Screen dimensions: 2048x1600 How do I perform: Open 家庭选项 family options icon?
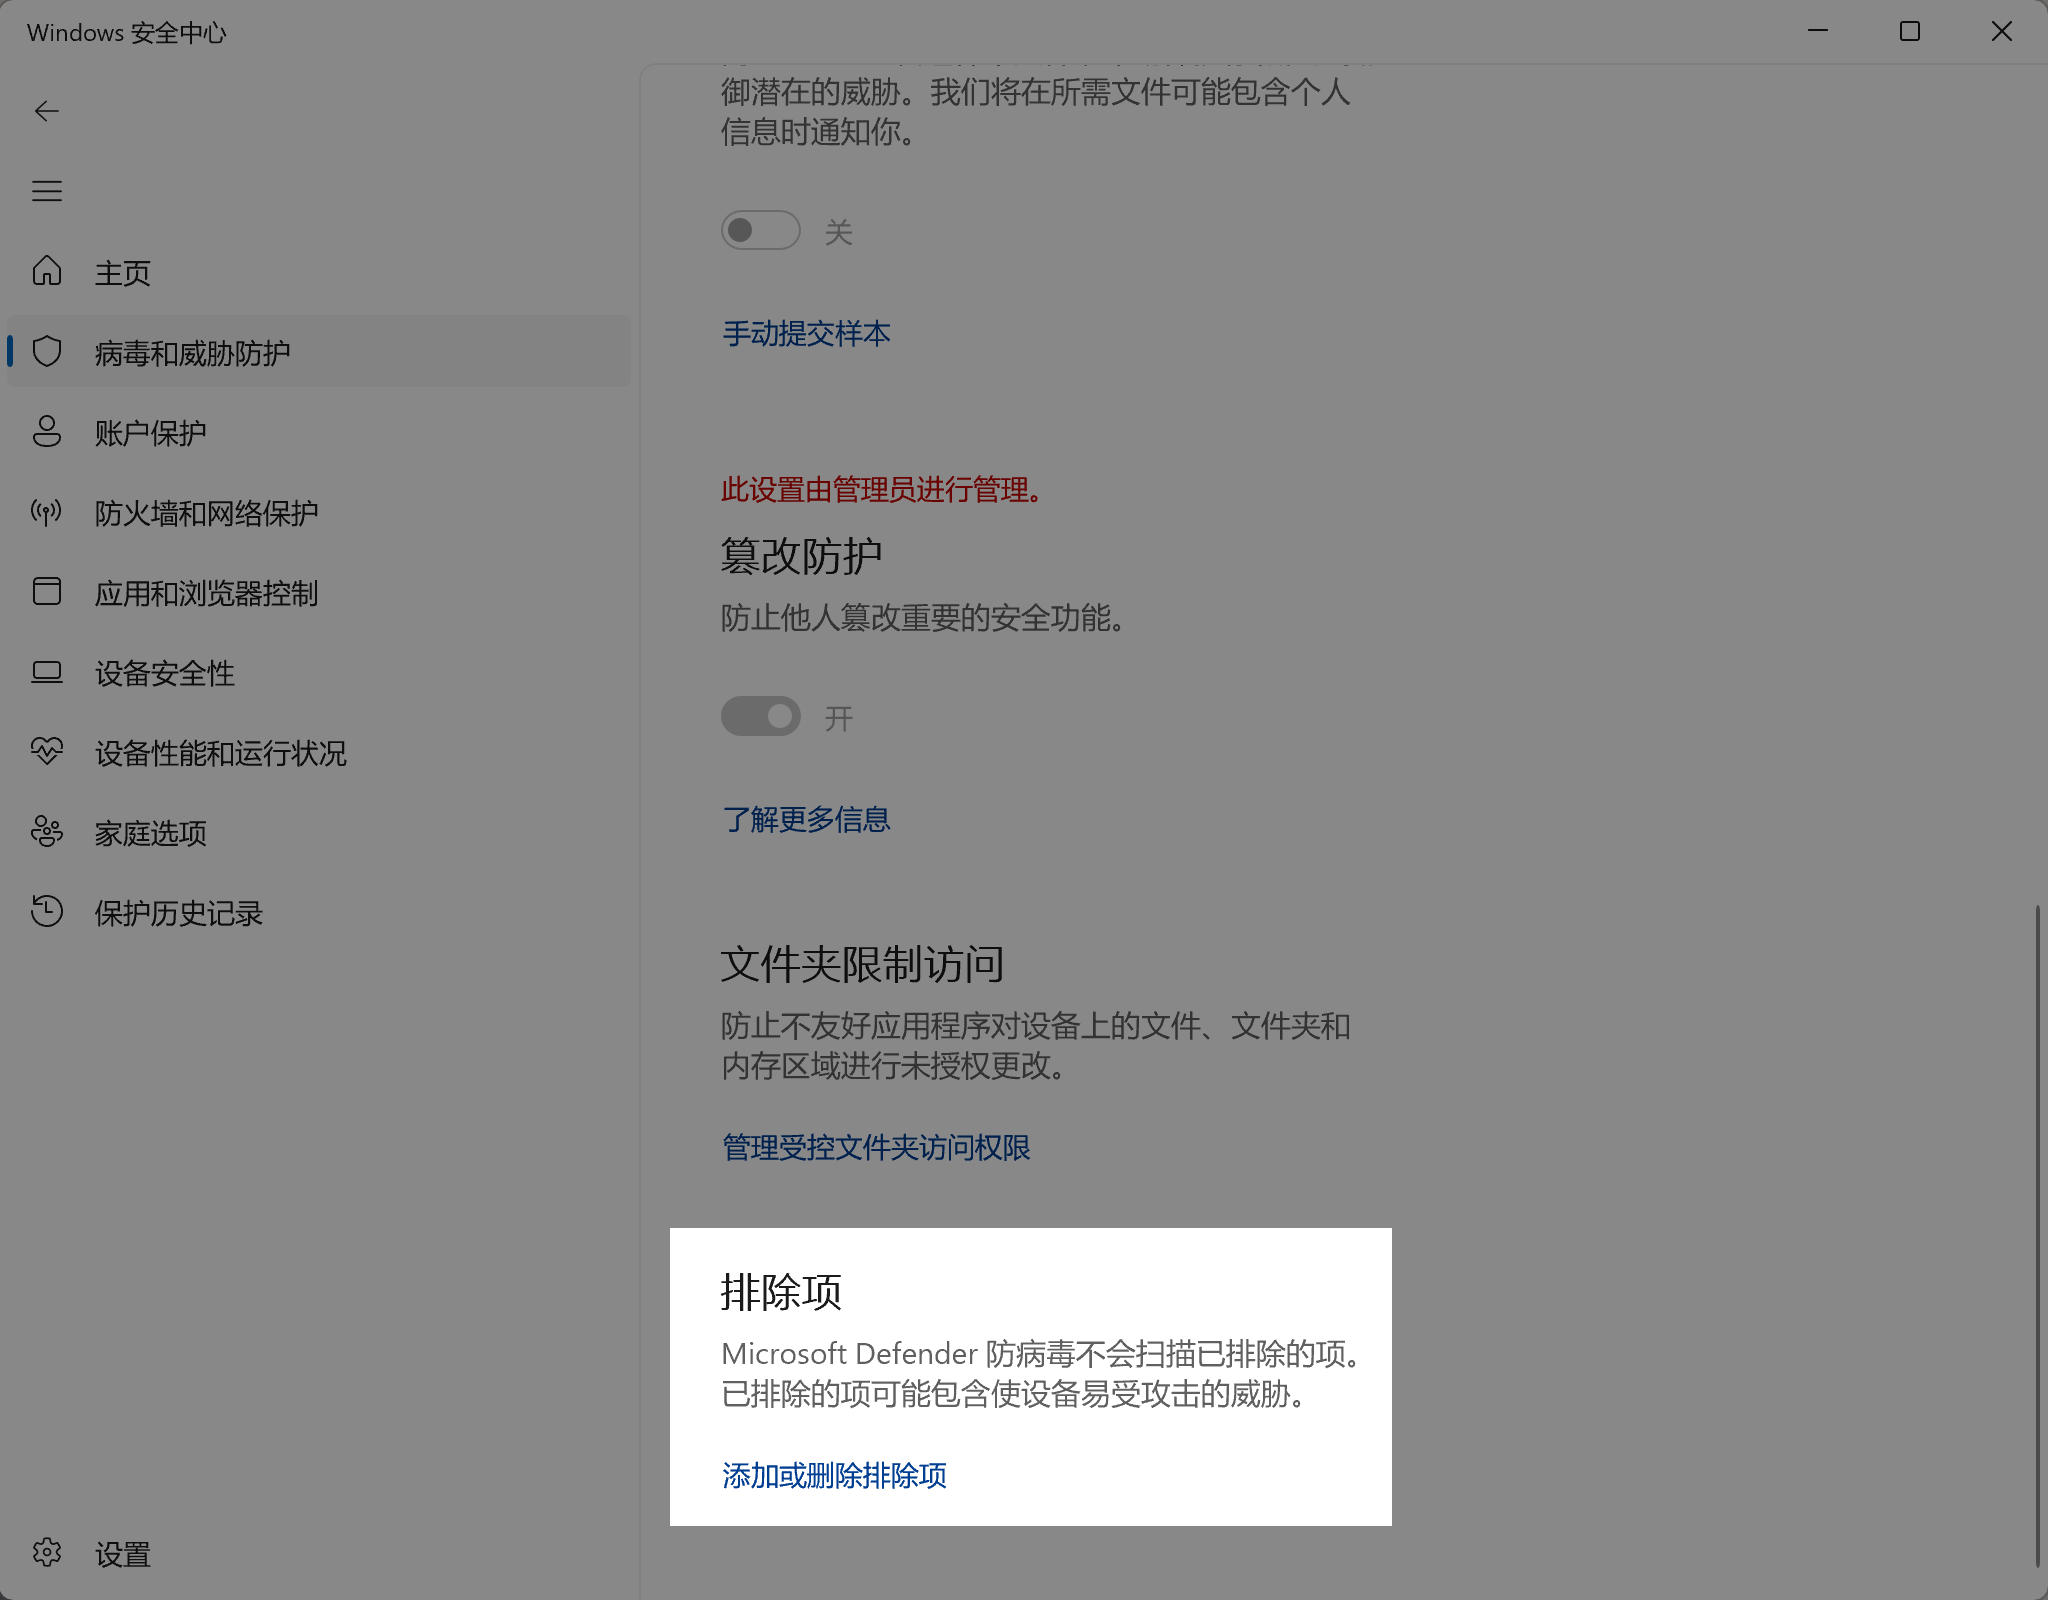pyautogui.click(x=46, y=833)
